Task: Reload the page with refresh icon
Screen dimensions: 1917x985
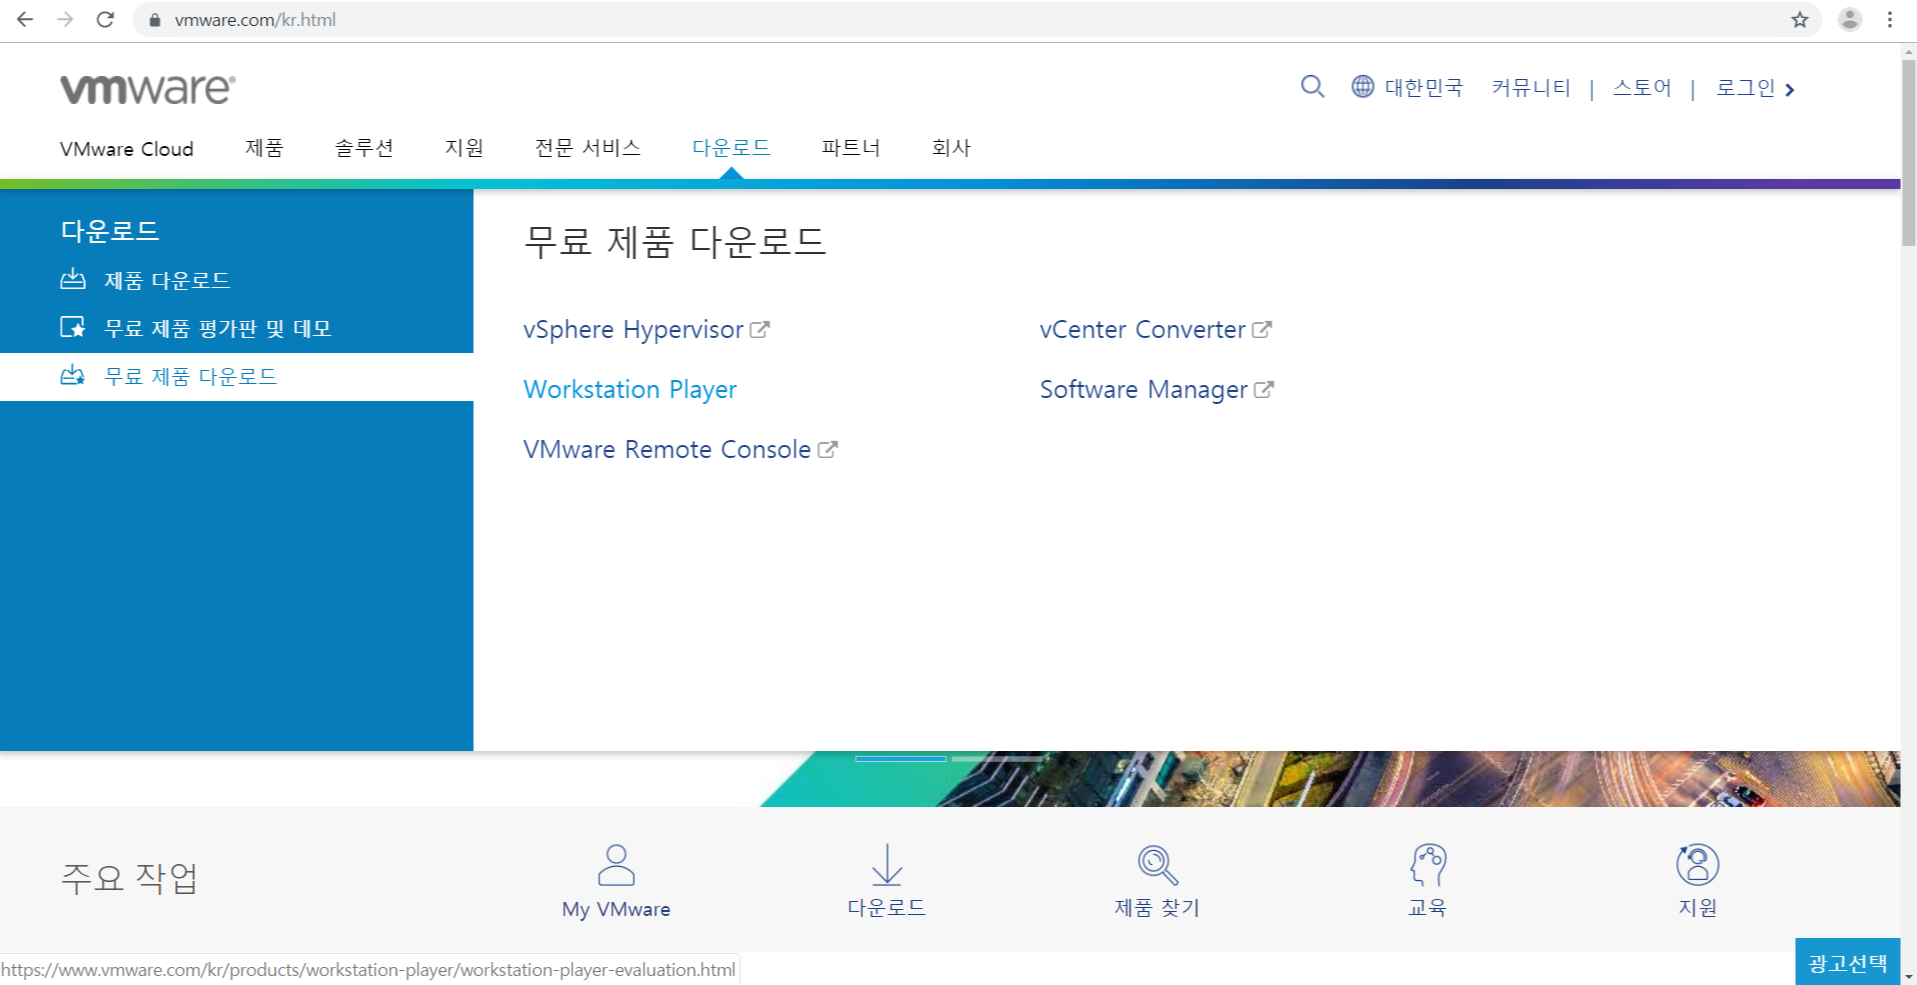Action: (x=105, y=19)
